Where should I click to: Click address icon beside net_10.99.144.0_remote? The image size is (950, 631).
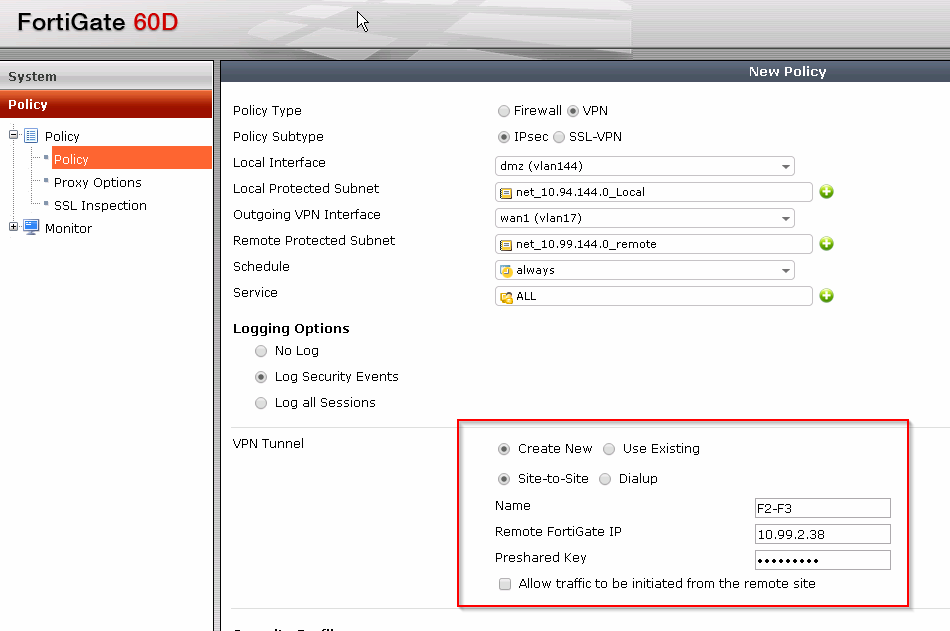(x=505, y=245)
